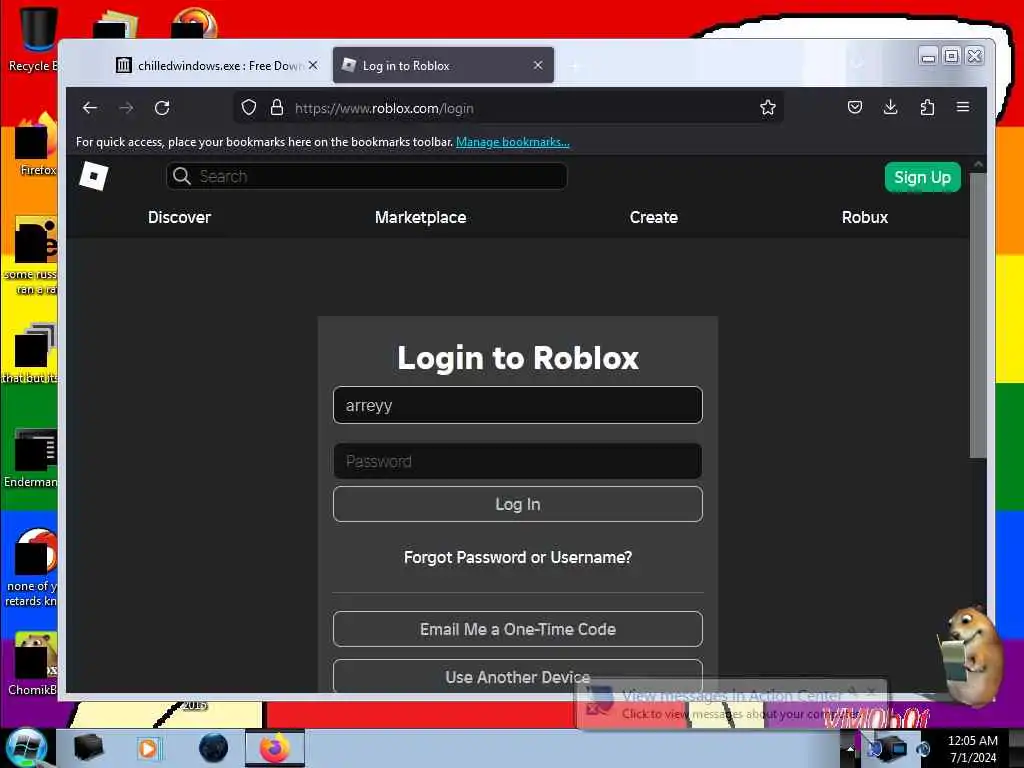Open the Discover menu item
Viewport: 1024px width, 768px height.
(179, 217)
